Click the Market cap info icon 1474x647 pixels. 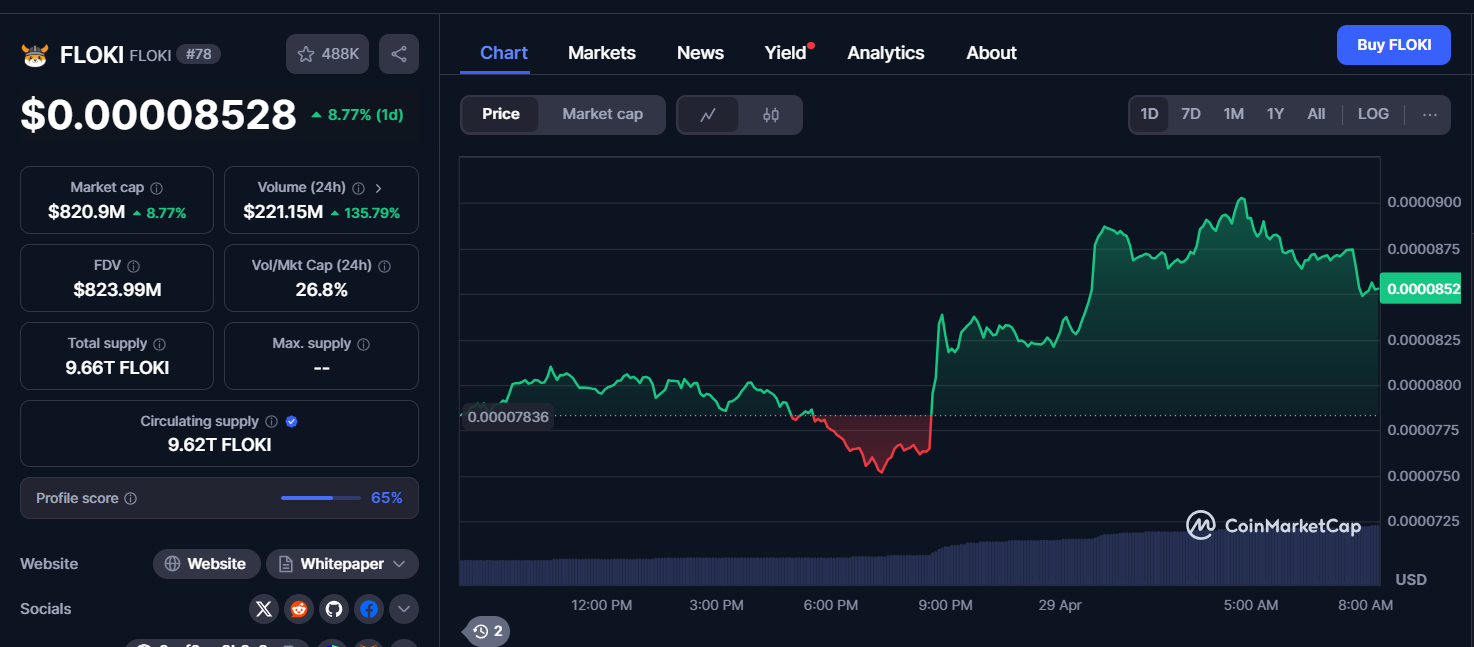[157, 188]
